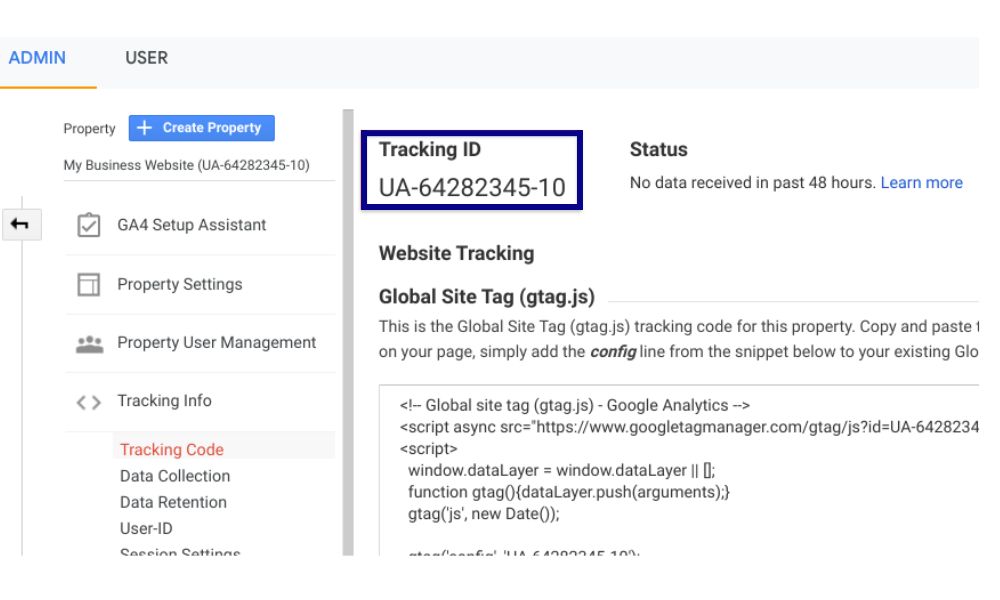Click the Property User Management people icon
The width and height of the screenshot is (1000, 600).
89,344
